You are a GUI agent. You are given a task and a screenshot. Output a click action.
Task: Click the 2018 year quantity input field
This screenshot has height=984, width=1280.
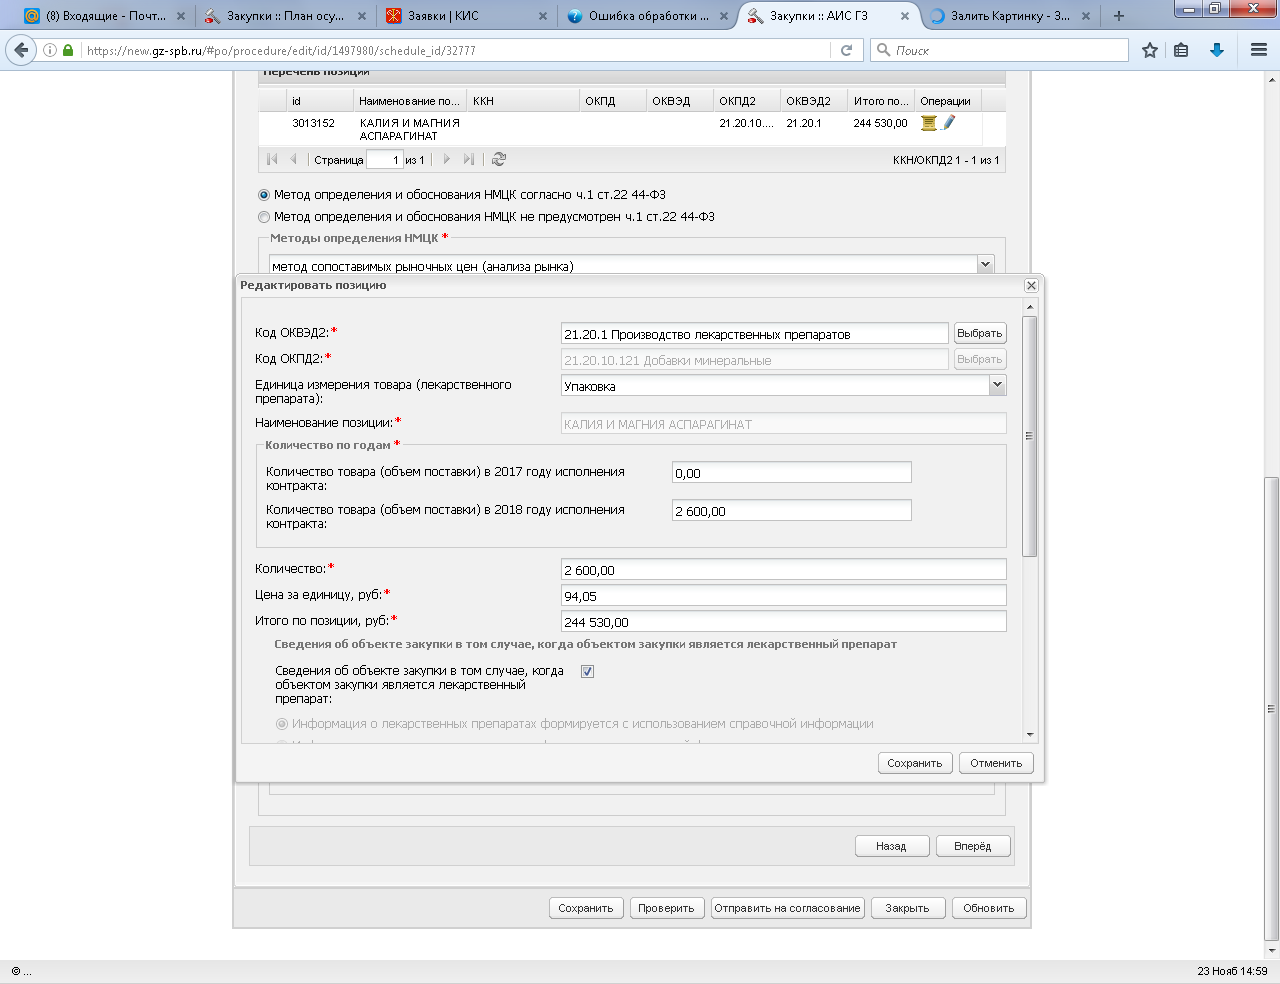tap(792, 511)
